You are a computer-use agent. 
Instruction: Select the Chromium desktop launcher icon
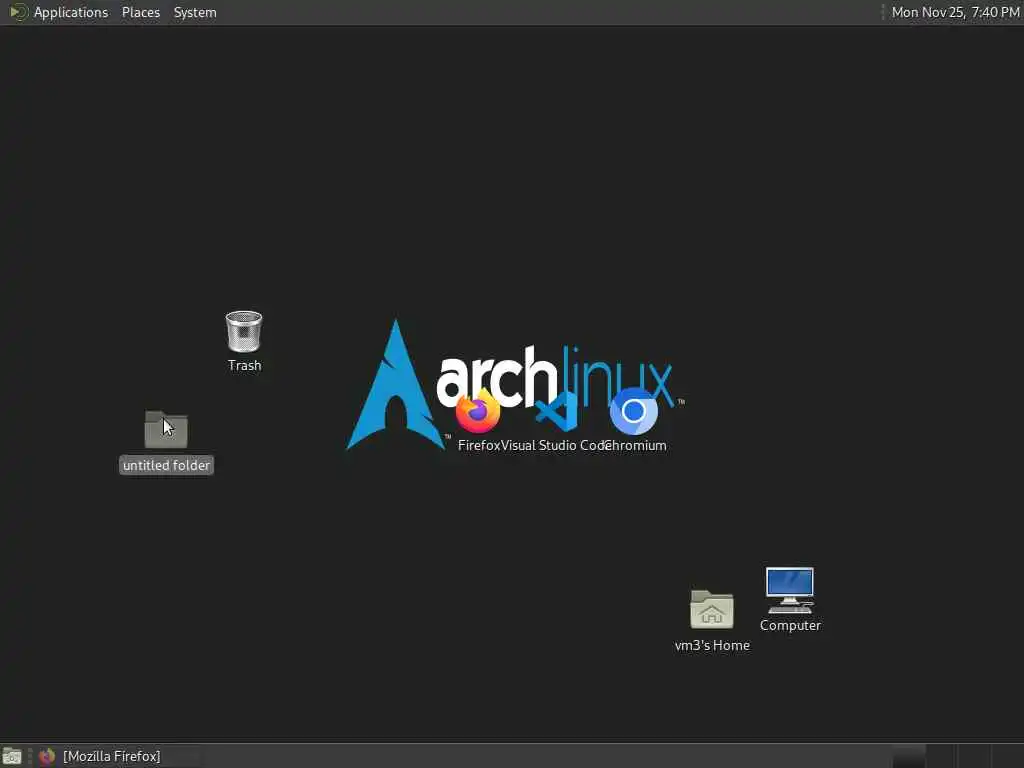pos(633,411)
